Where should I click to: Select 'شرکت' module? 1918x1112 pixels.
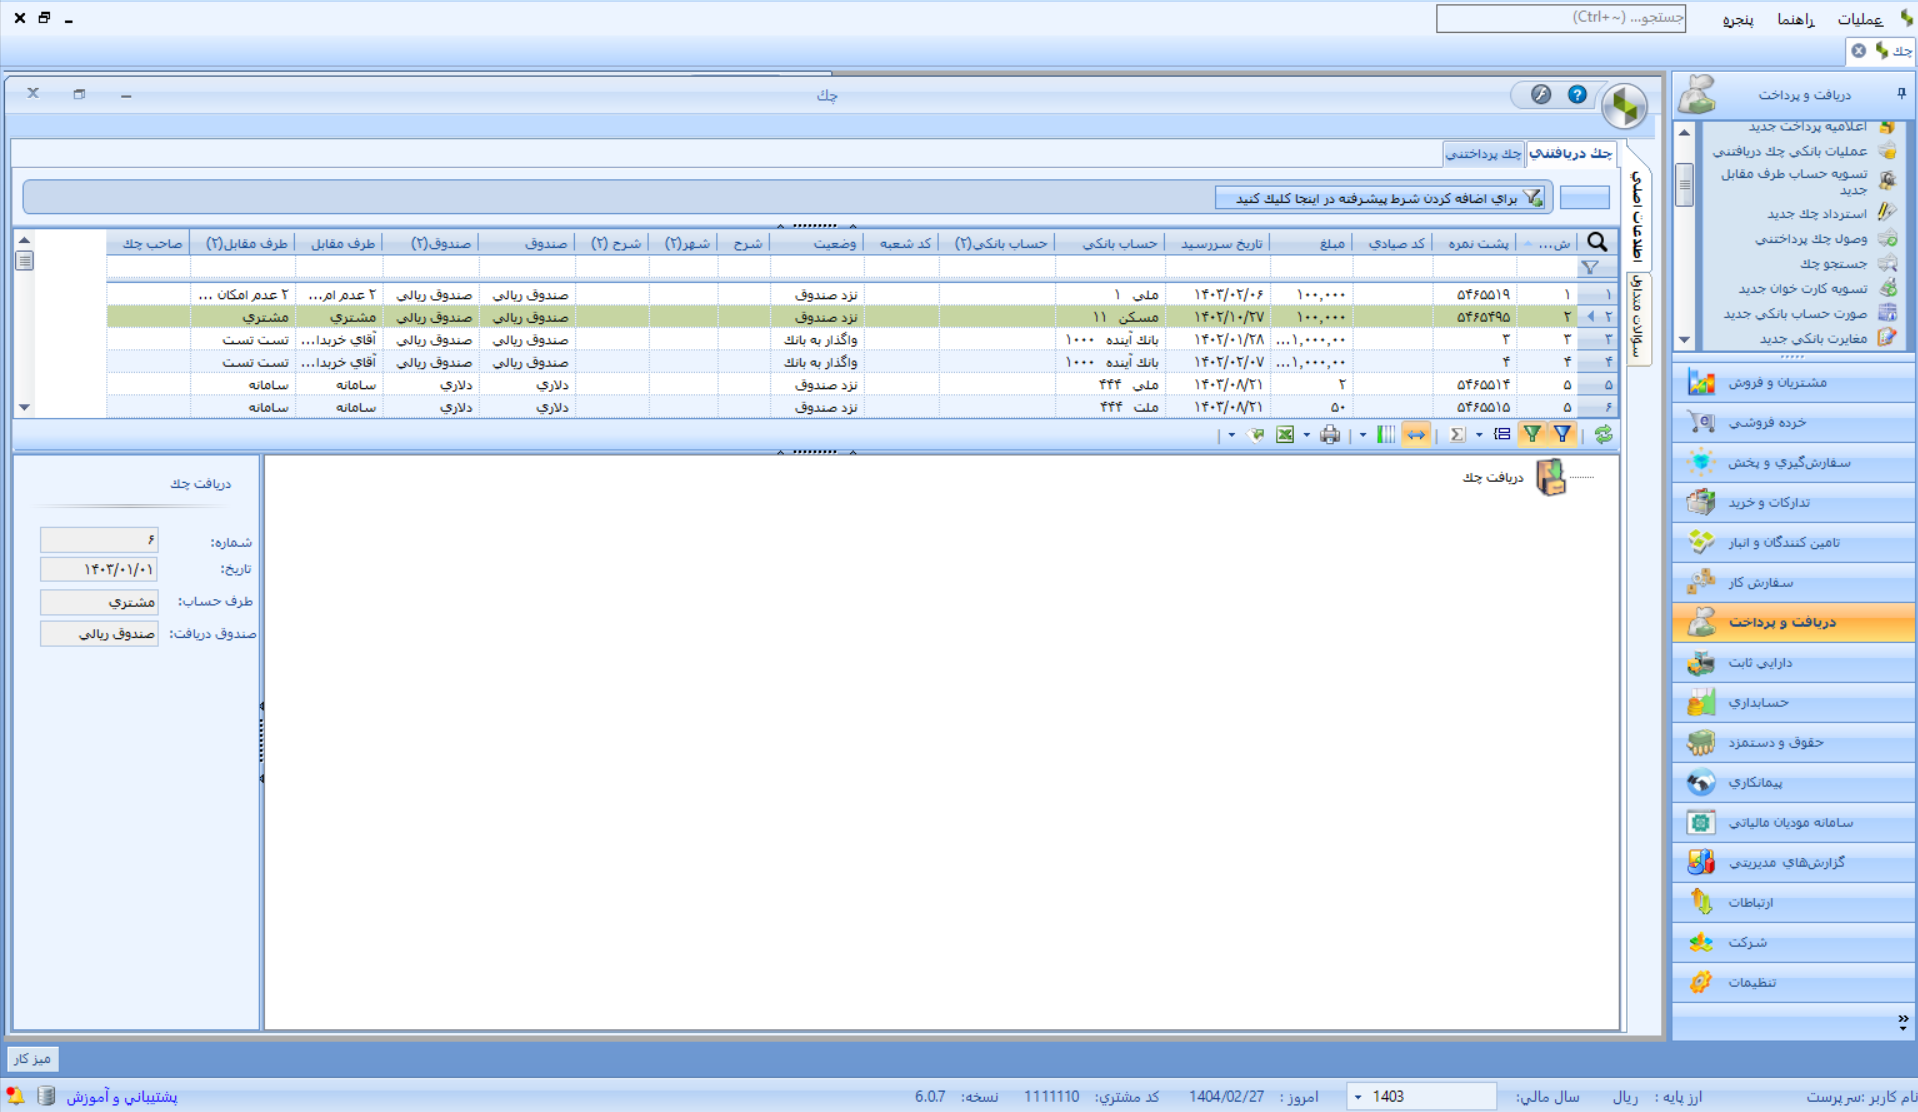1793,942
